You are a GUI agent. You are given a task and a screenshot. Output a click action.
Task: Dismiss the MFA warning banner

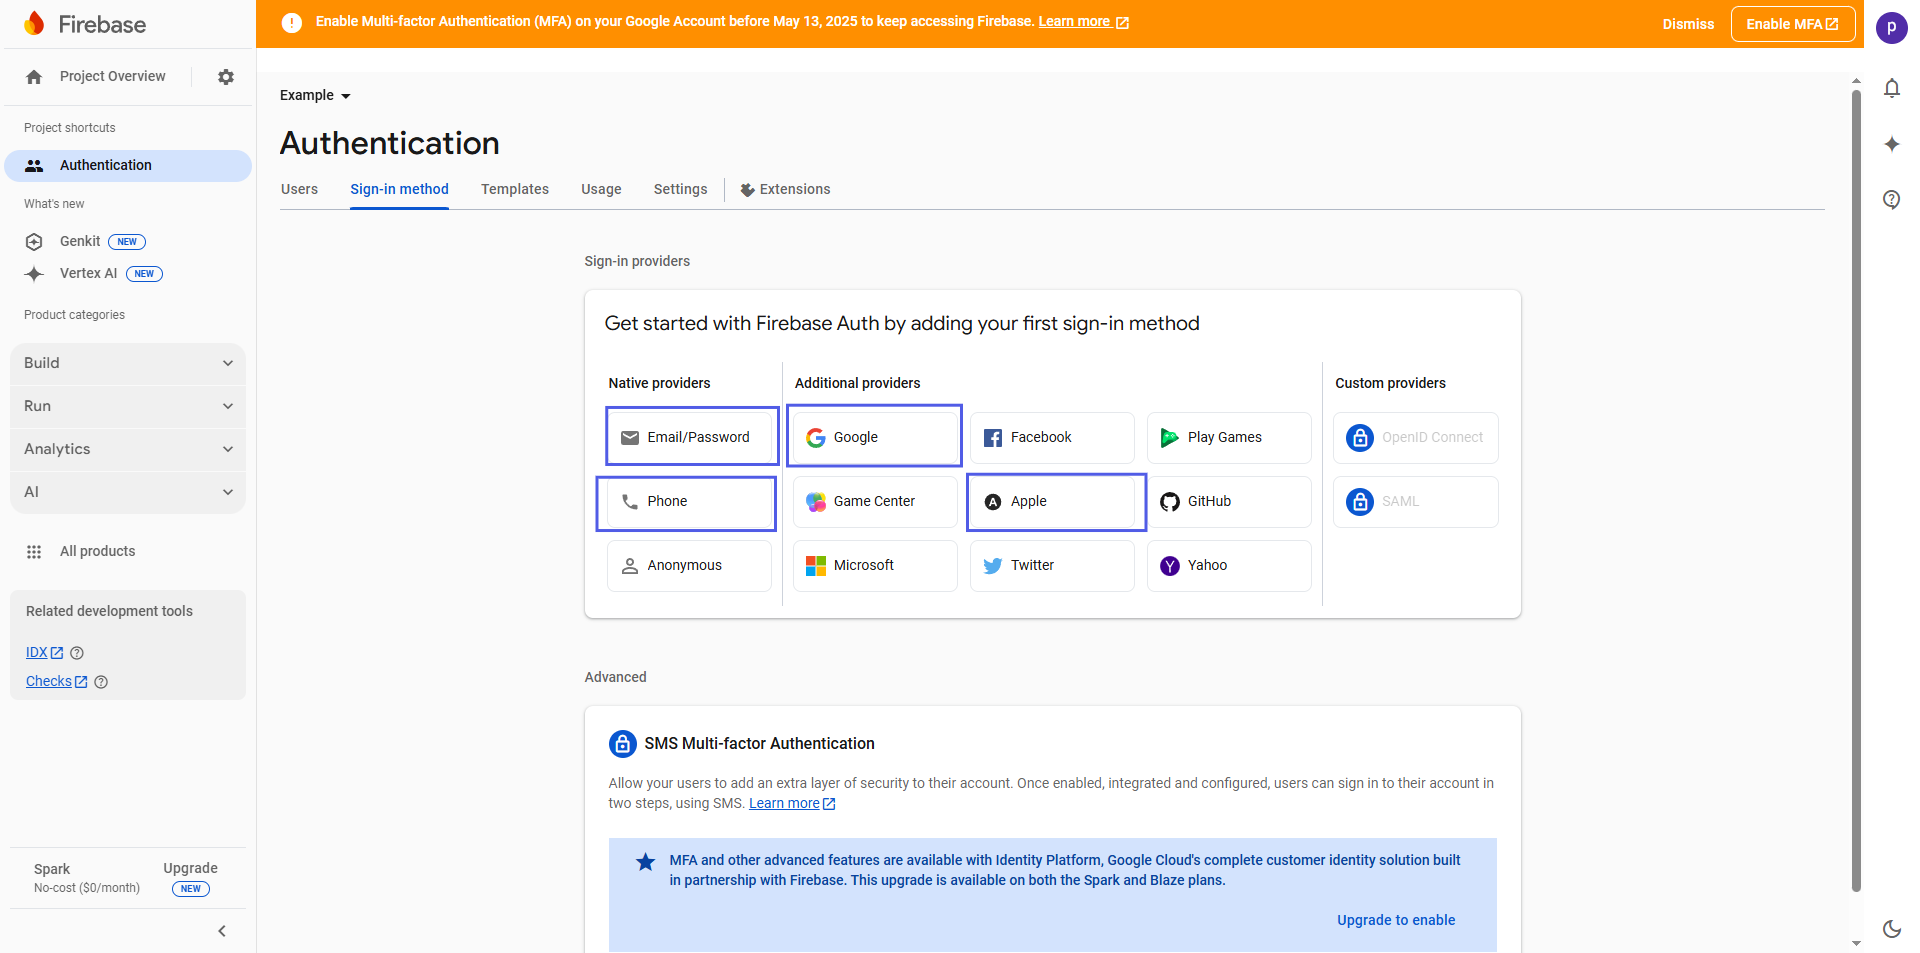coord(1687,24)
